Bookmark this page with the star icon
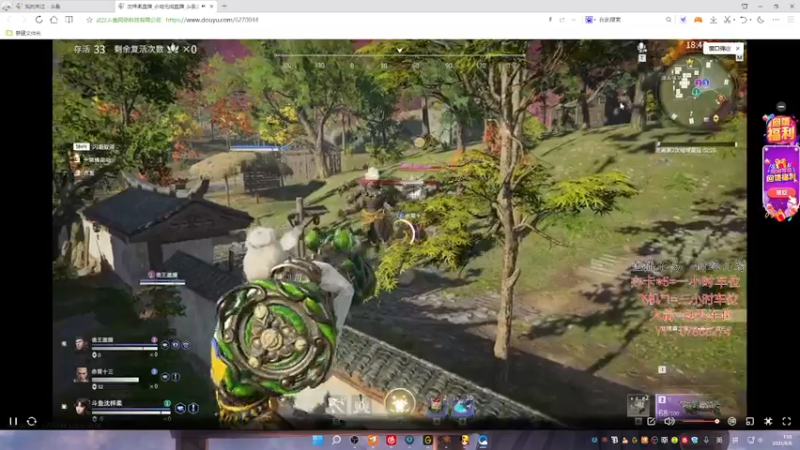Viewport: 800px width, 450px height. pos(89,20)
